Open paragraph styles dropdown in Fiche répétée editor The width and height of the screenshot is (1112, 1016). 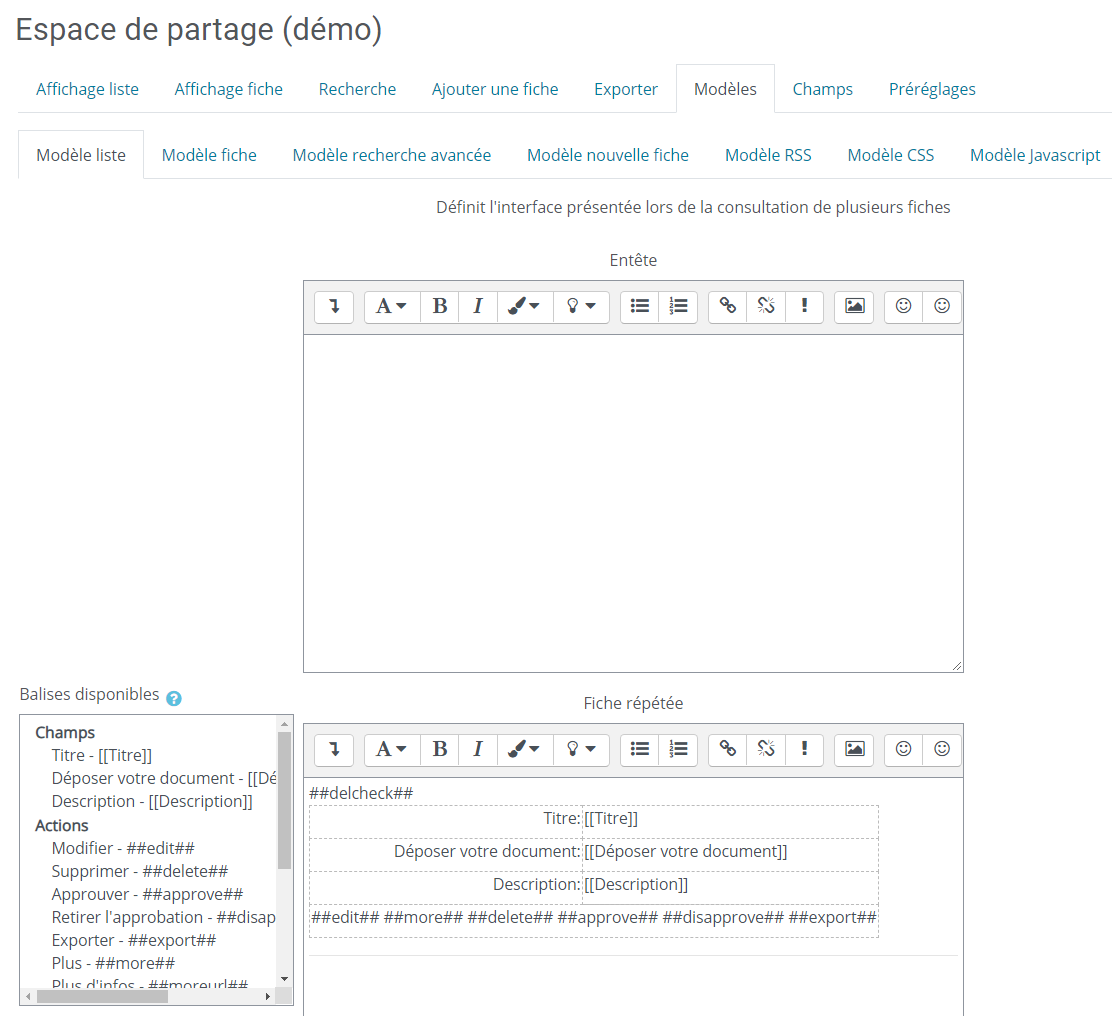click(x=391, y=750)
